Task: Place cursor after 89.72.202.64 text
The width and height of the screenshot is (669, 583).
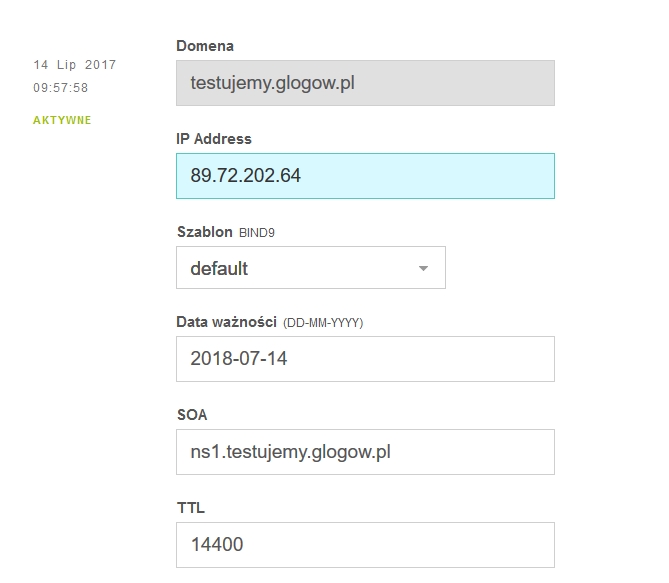Action: click(x=302, y=176)
